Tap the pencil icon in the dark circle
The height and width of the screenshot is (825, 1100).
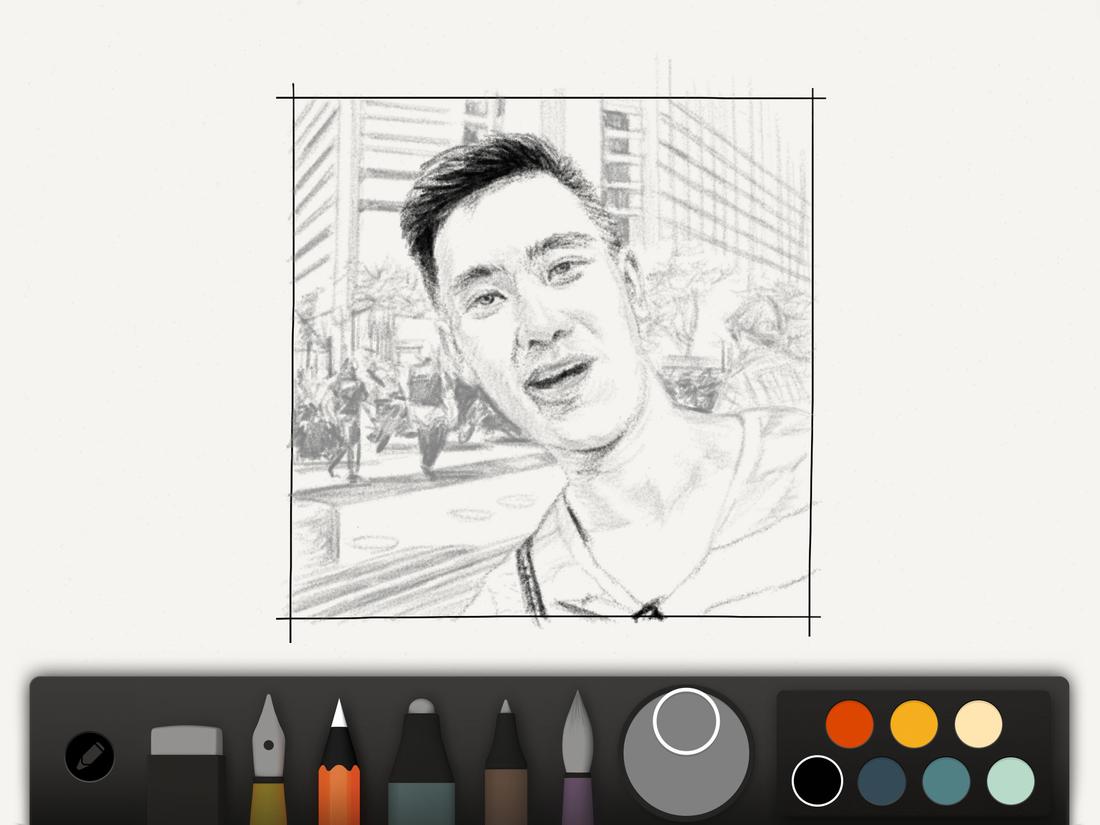coord(88,755)
